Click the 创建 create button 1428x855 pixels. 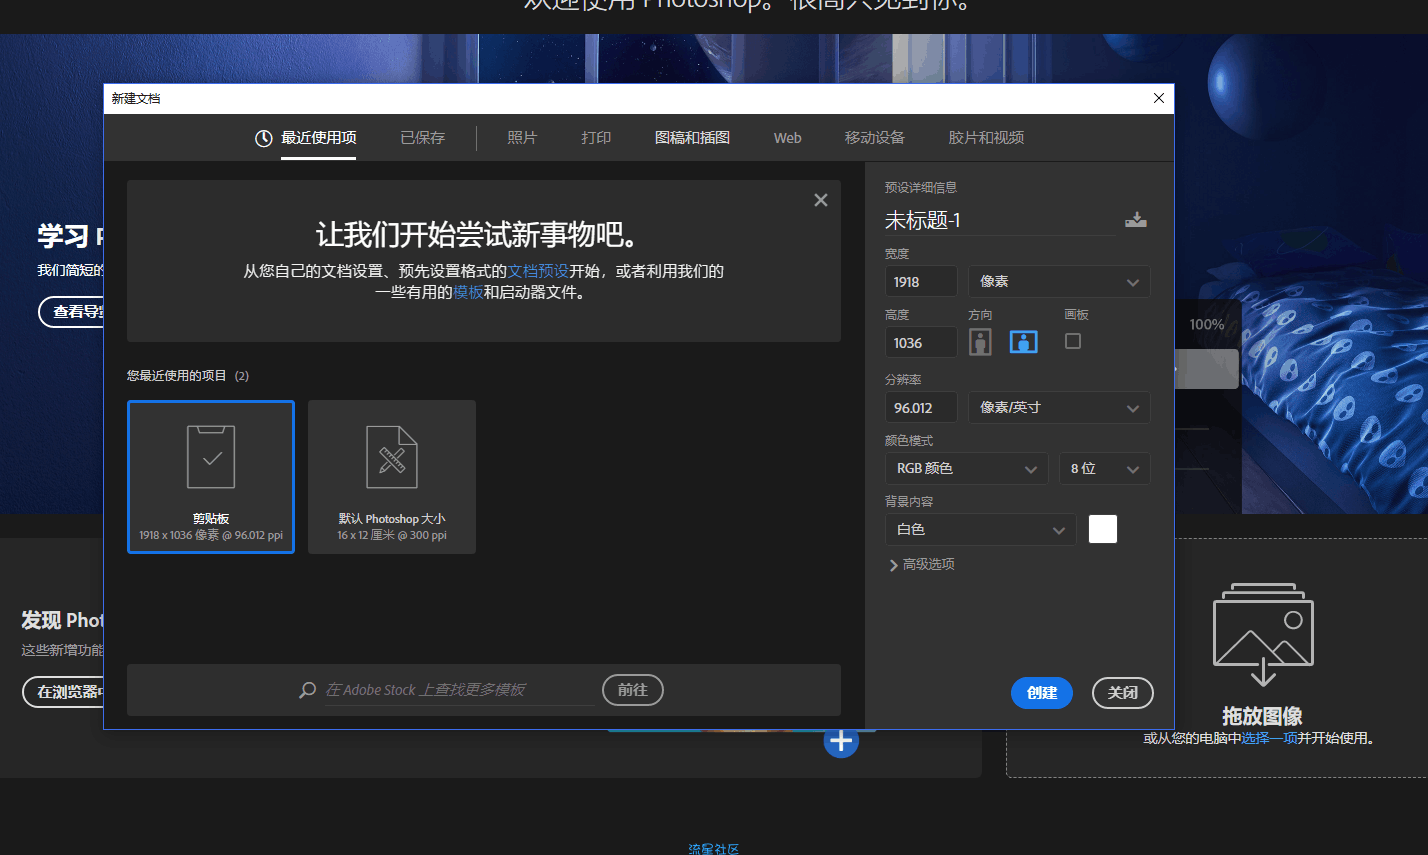coord(1042,693)
